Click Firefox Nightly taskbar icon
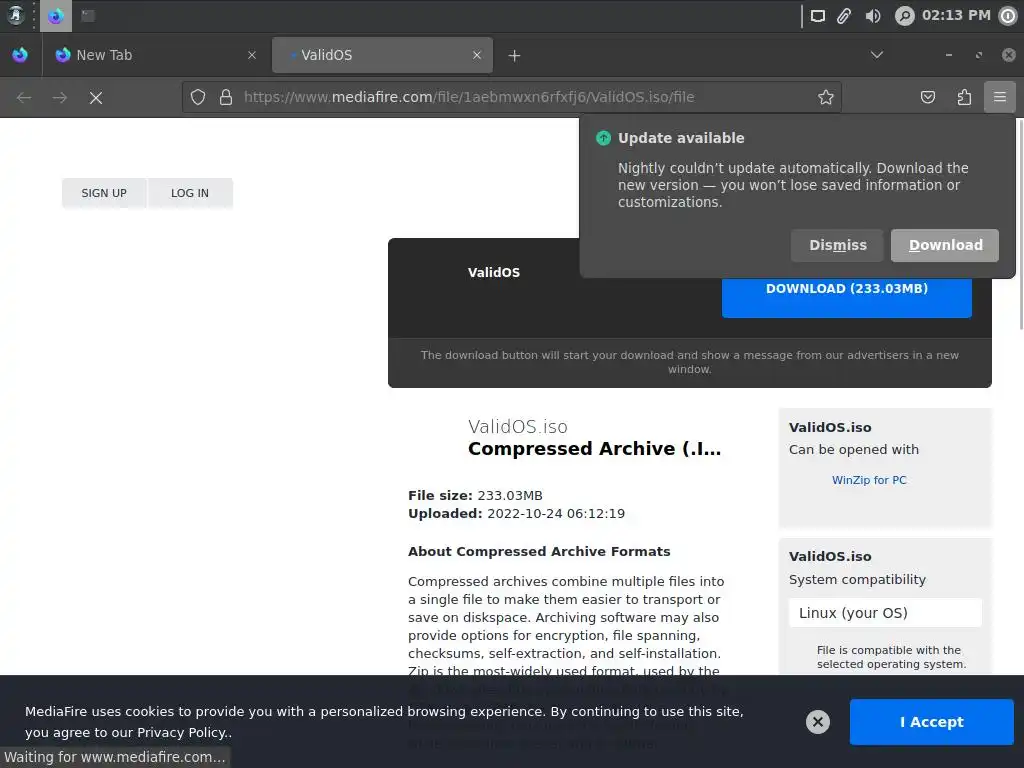Screen dimensions: 1024x768 coord(56,16)
